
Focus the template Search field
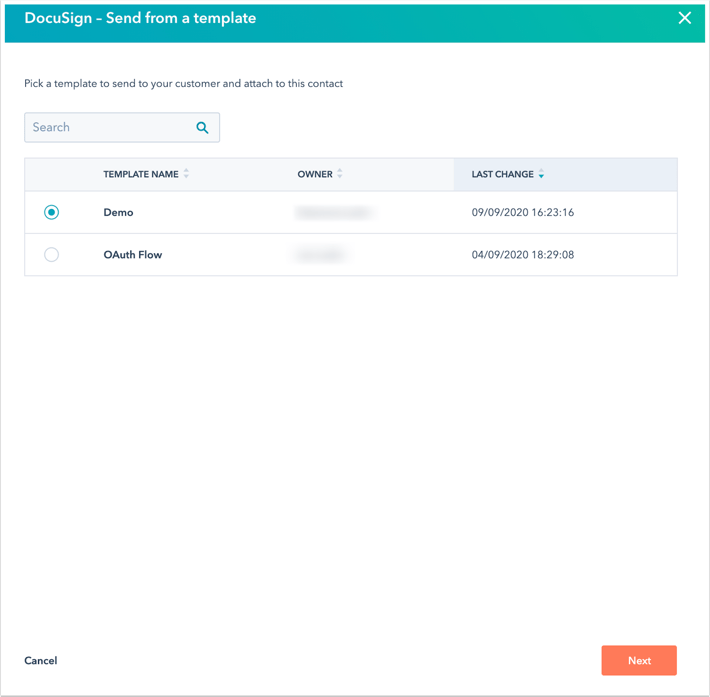122,128
